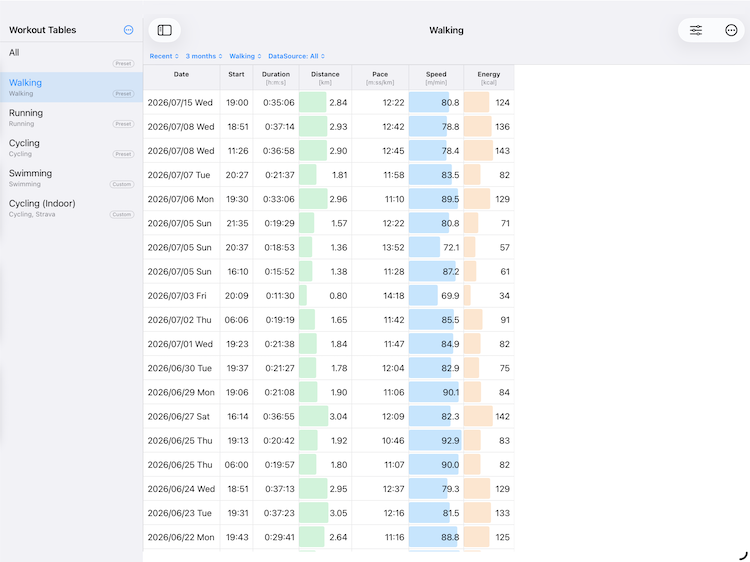Click the 2026/06/22 Mon date cell

click(x=181, y=537)
